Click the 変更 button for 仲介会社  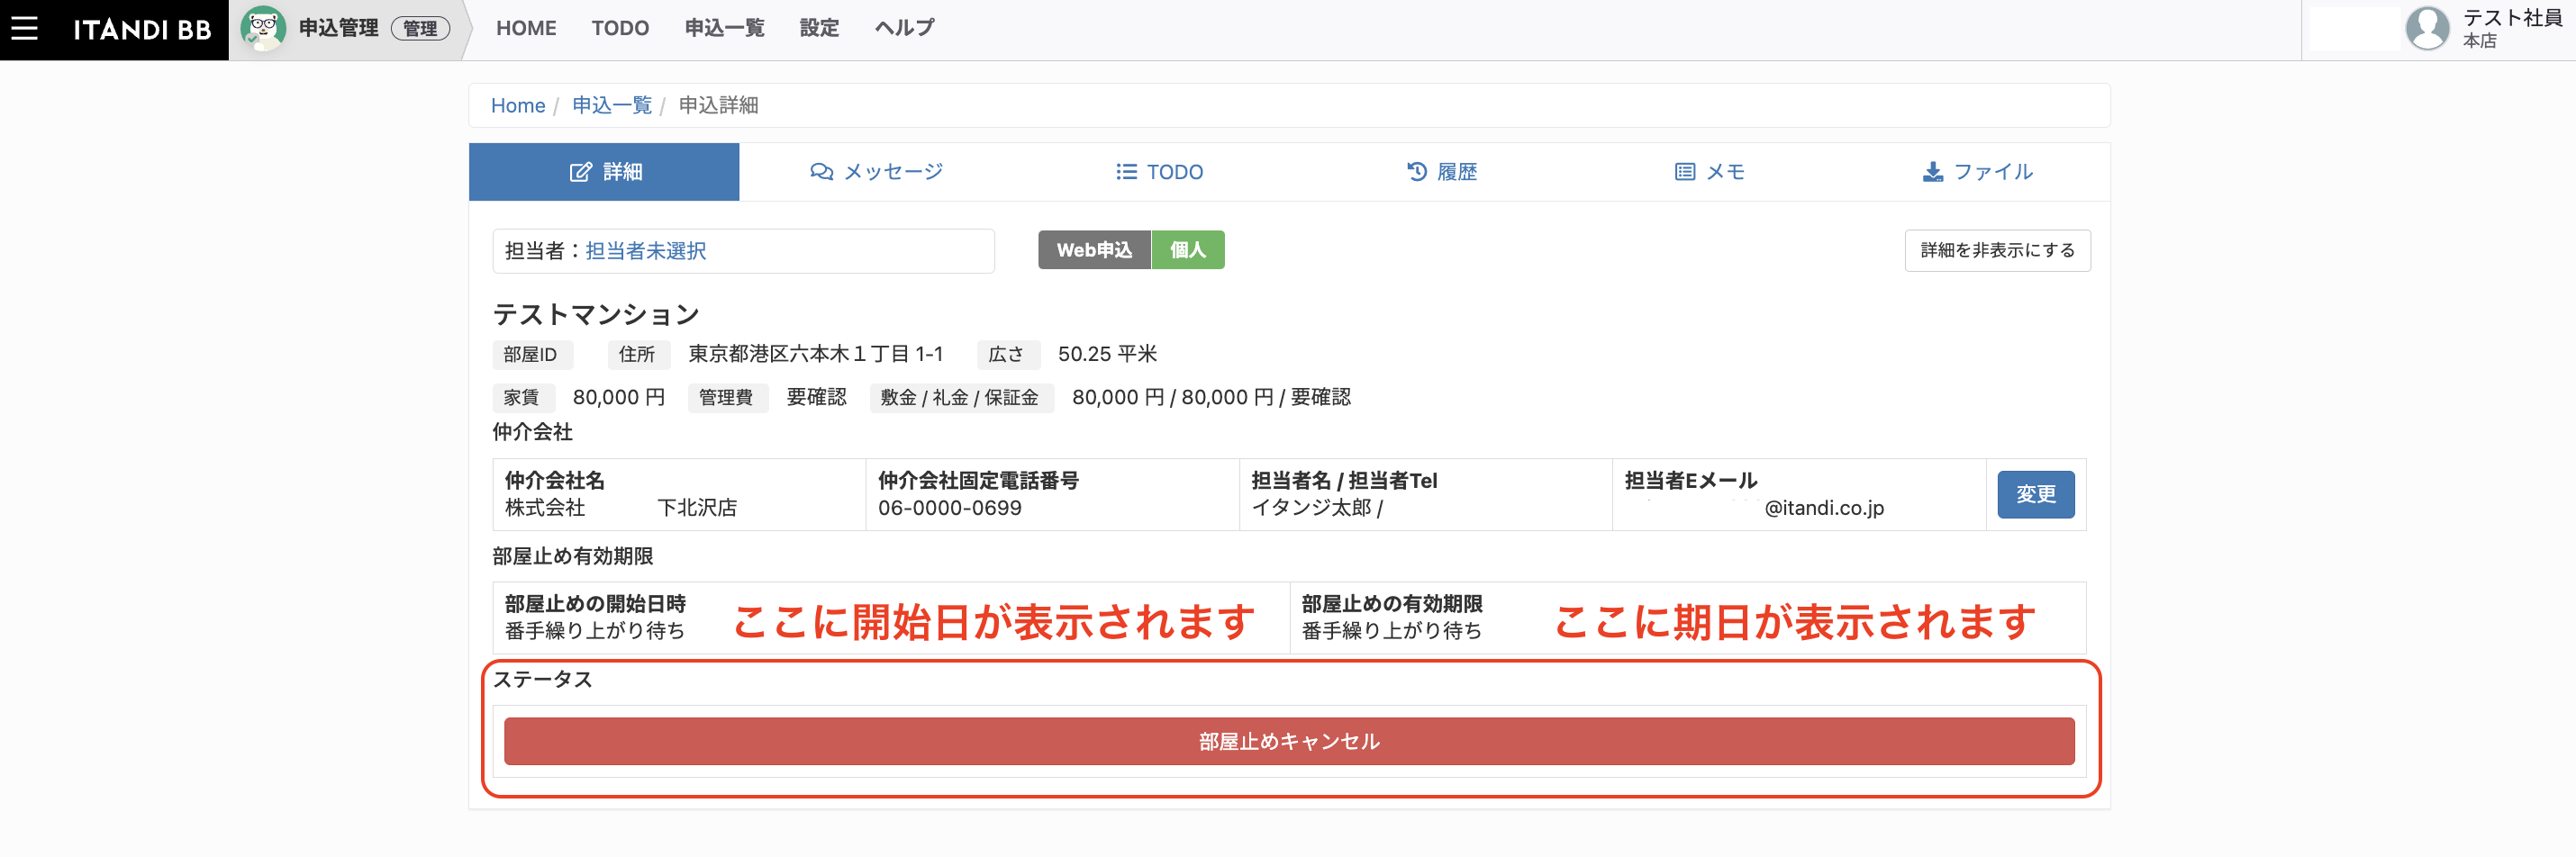[2035, 494]
